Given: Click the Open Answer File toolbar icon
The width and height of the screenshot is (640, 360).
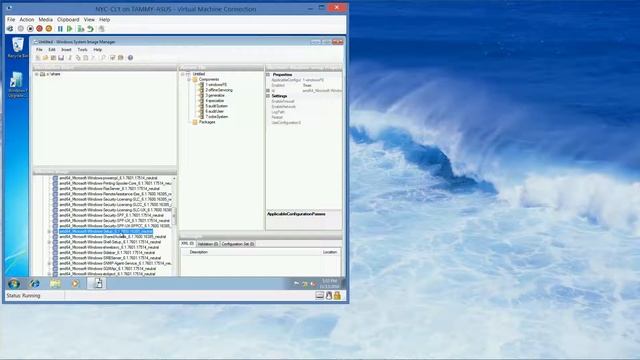Looking at the screenshot, I should [x=45, y=58].
